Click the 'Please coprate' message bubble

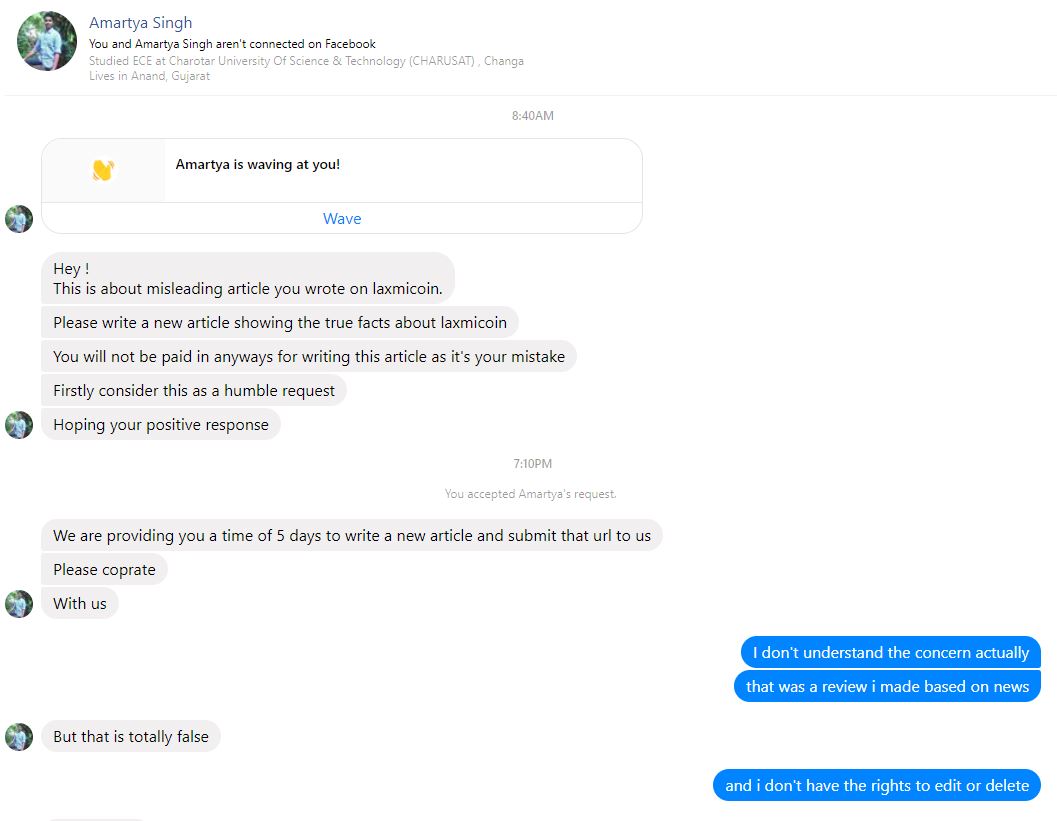[104, 570]
